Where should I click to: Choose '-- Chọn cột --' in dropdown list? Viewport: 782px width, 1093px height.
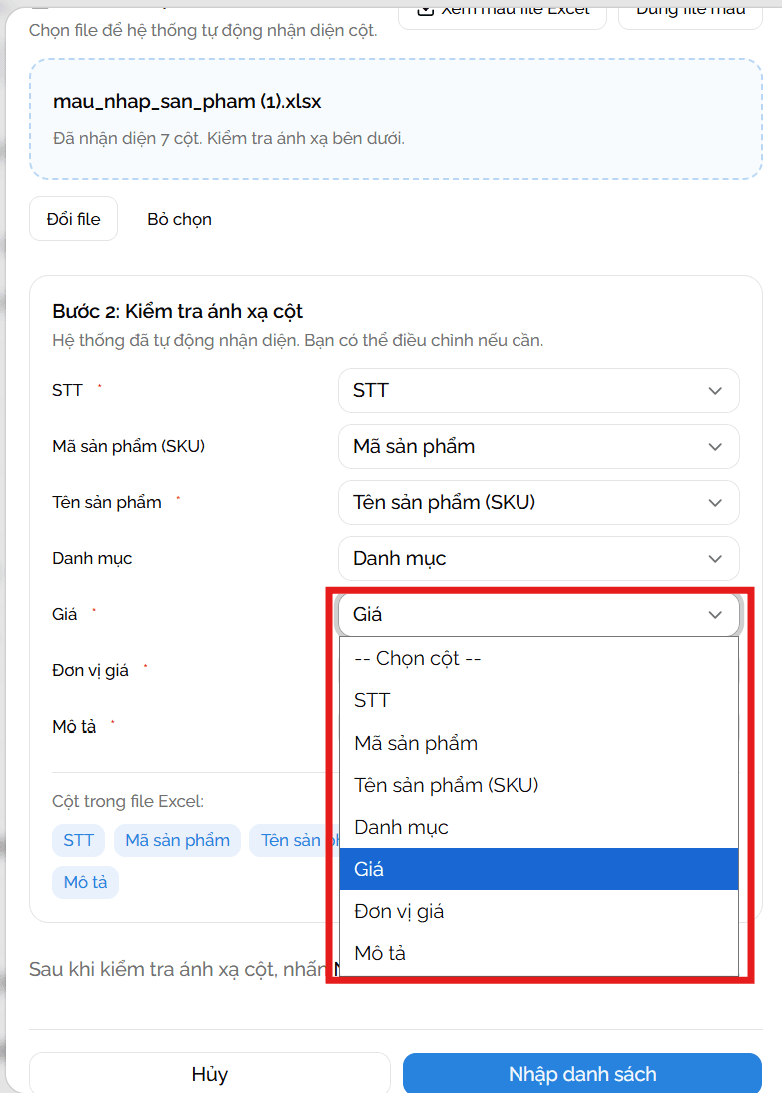pos(538,658)
